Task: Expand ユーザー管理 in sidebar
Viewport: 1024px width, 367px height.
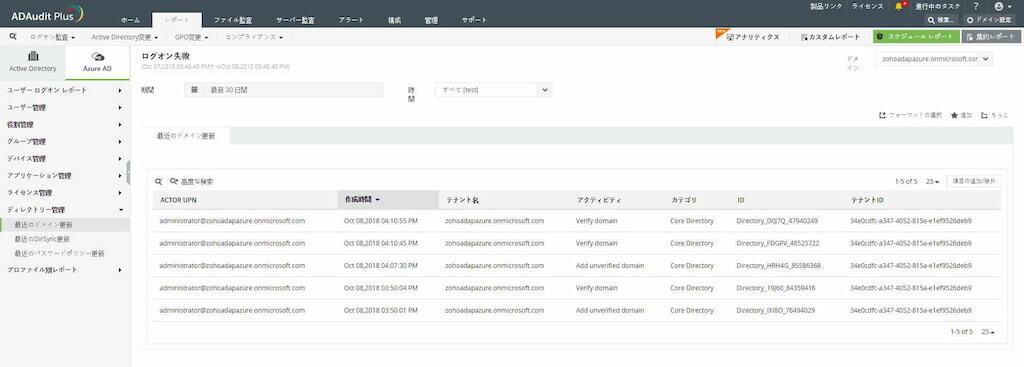Action: pyautogui.click(x=65, y=107)
